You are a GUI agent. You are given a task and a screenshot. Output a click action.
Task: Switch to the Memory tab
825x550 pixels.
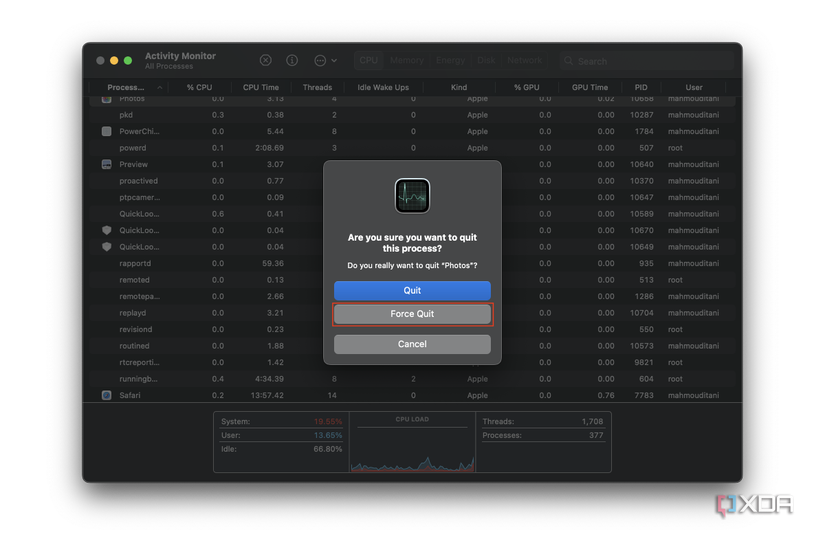[x=407, y=61]
